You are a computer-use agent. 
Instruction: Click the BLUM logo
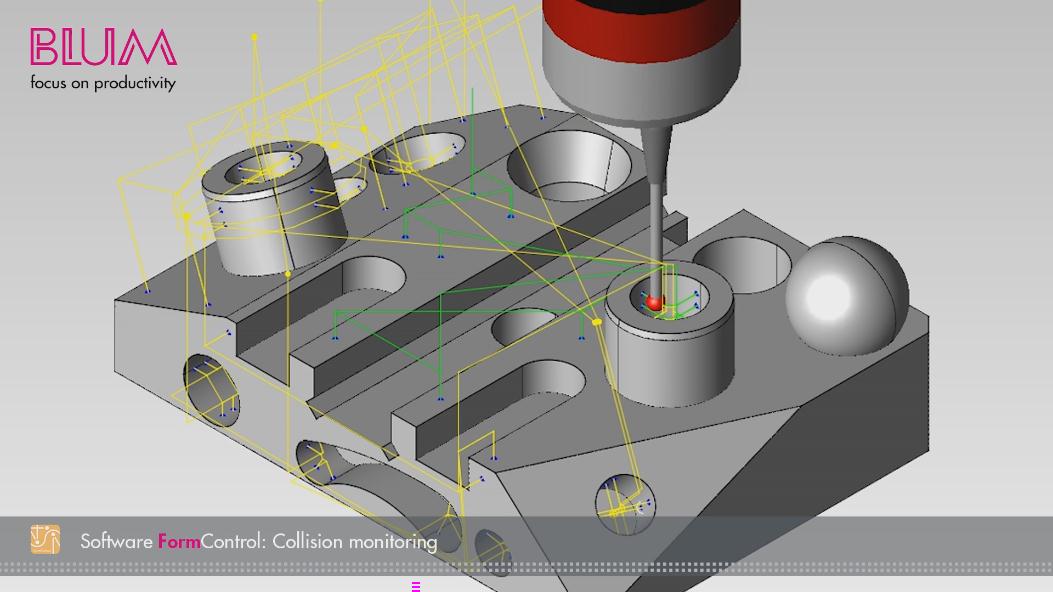103,47
